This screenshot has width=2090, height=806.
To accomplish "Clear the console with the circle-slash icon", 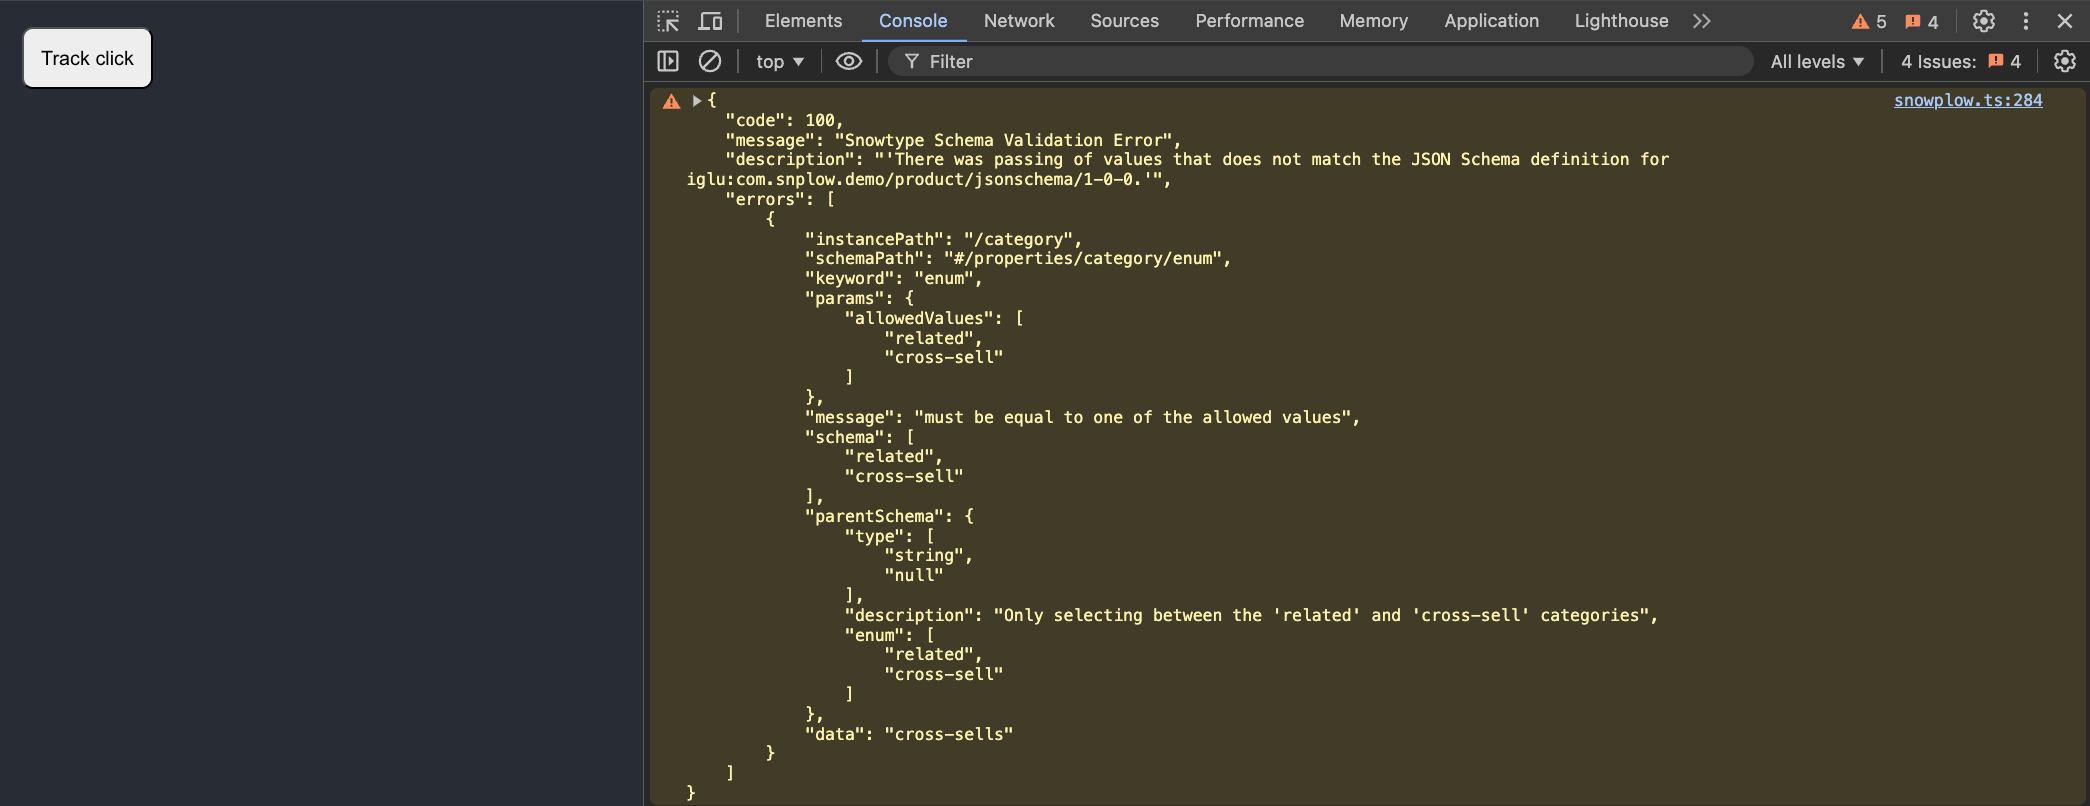I will point(710,61).
